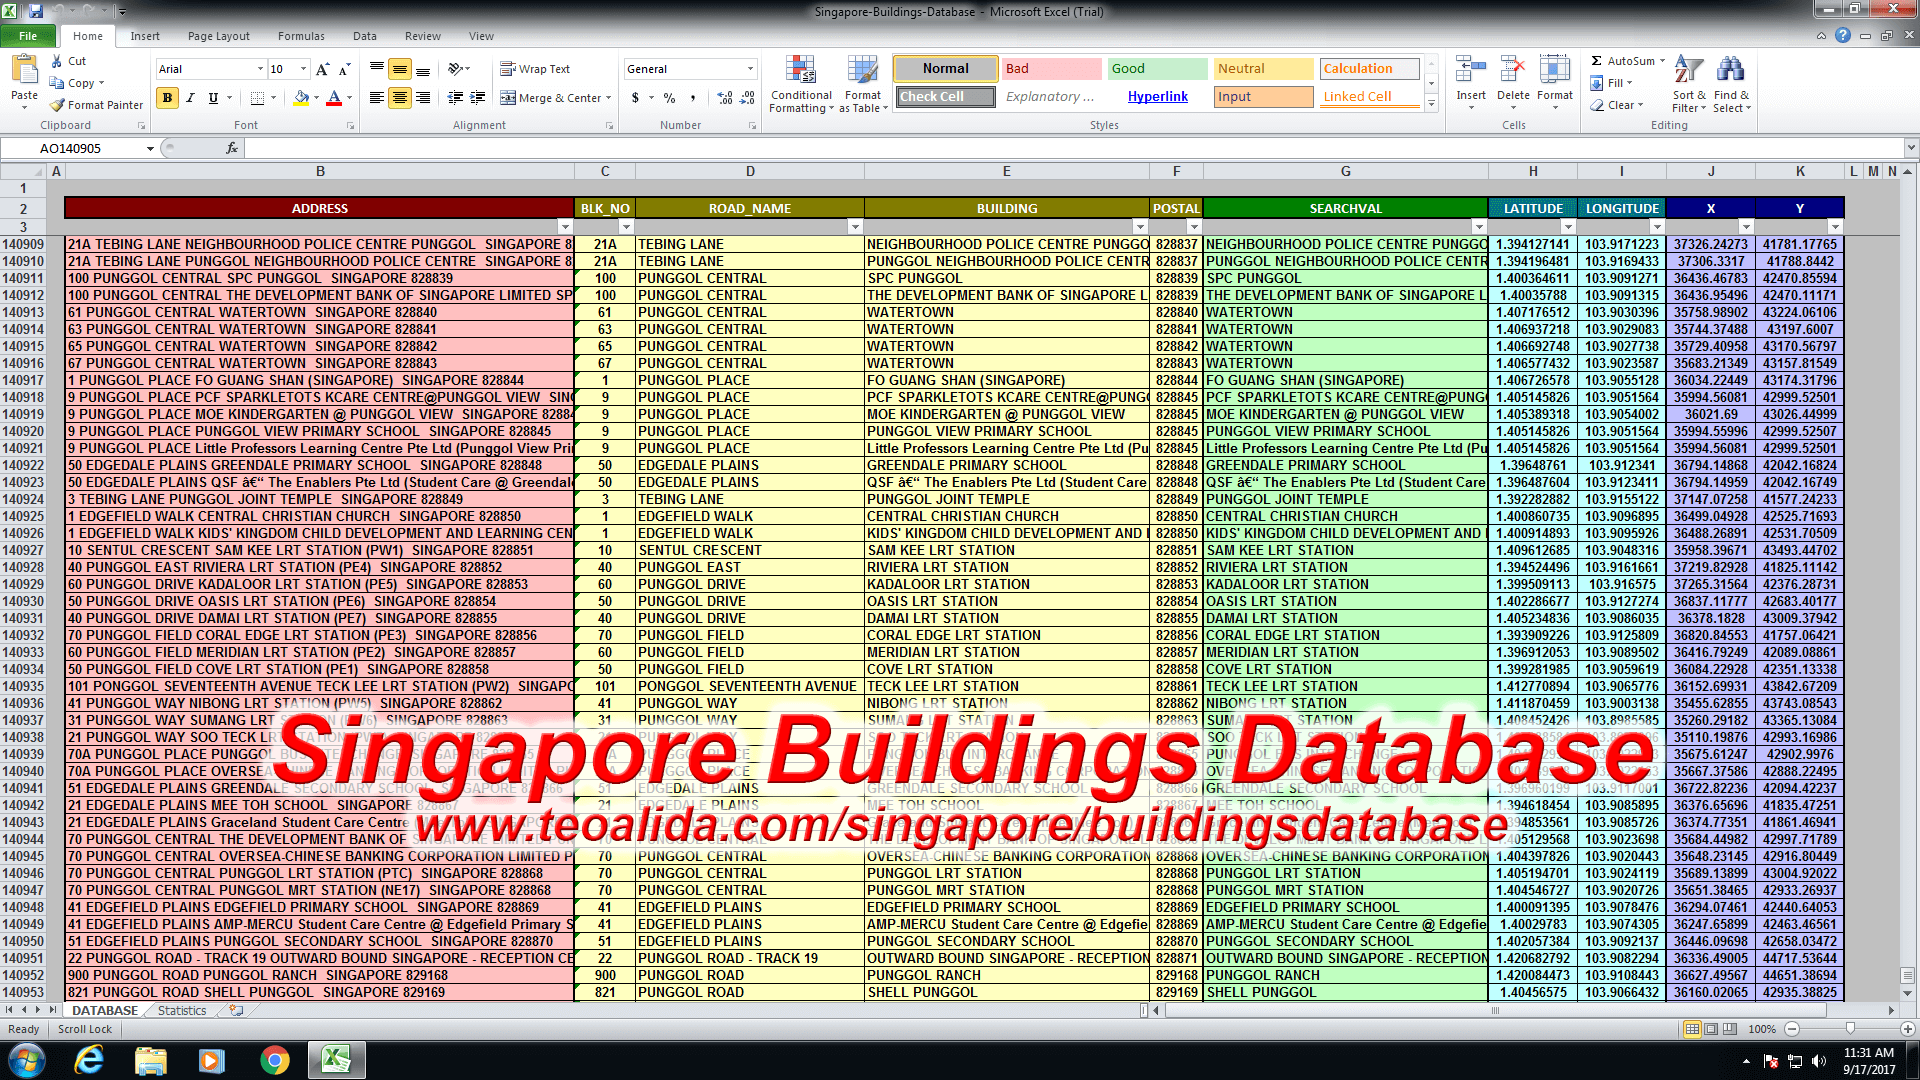Viewport: 1920px width, 1080px height.
Task: Click Increase Font Size icon
Action: 322,69
